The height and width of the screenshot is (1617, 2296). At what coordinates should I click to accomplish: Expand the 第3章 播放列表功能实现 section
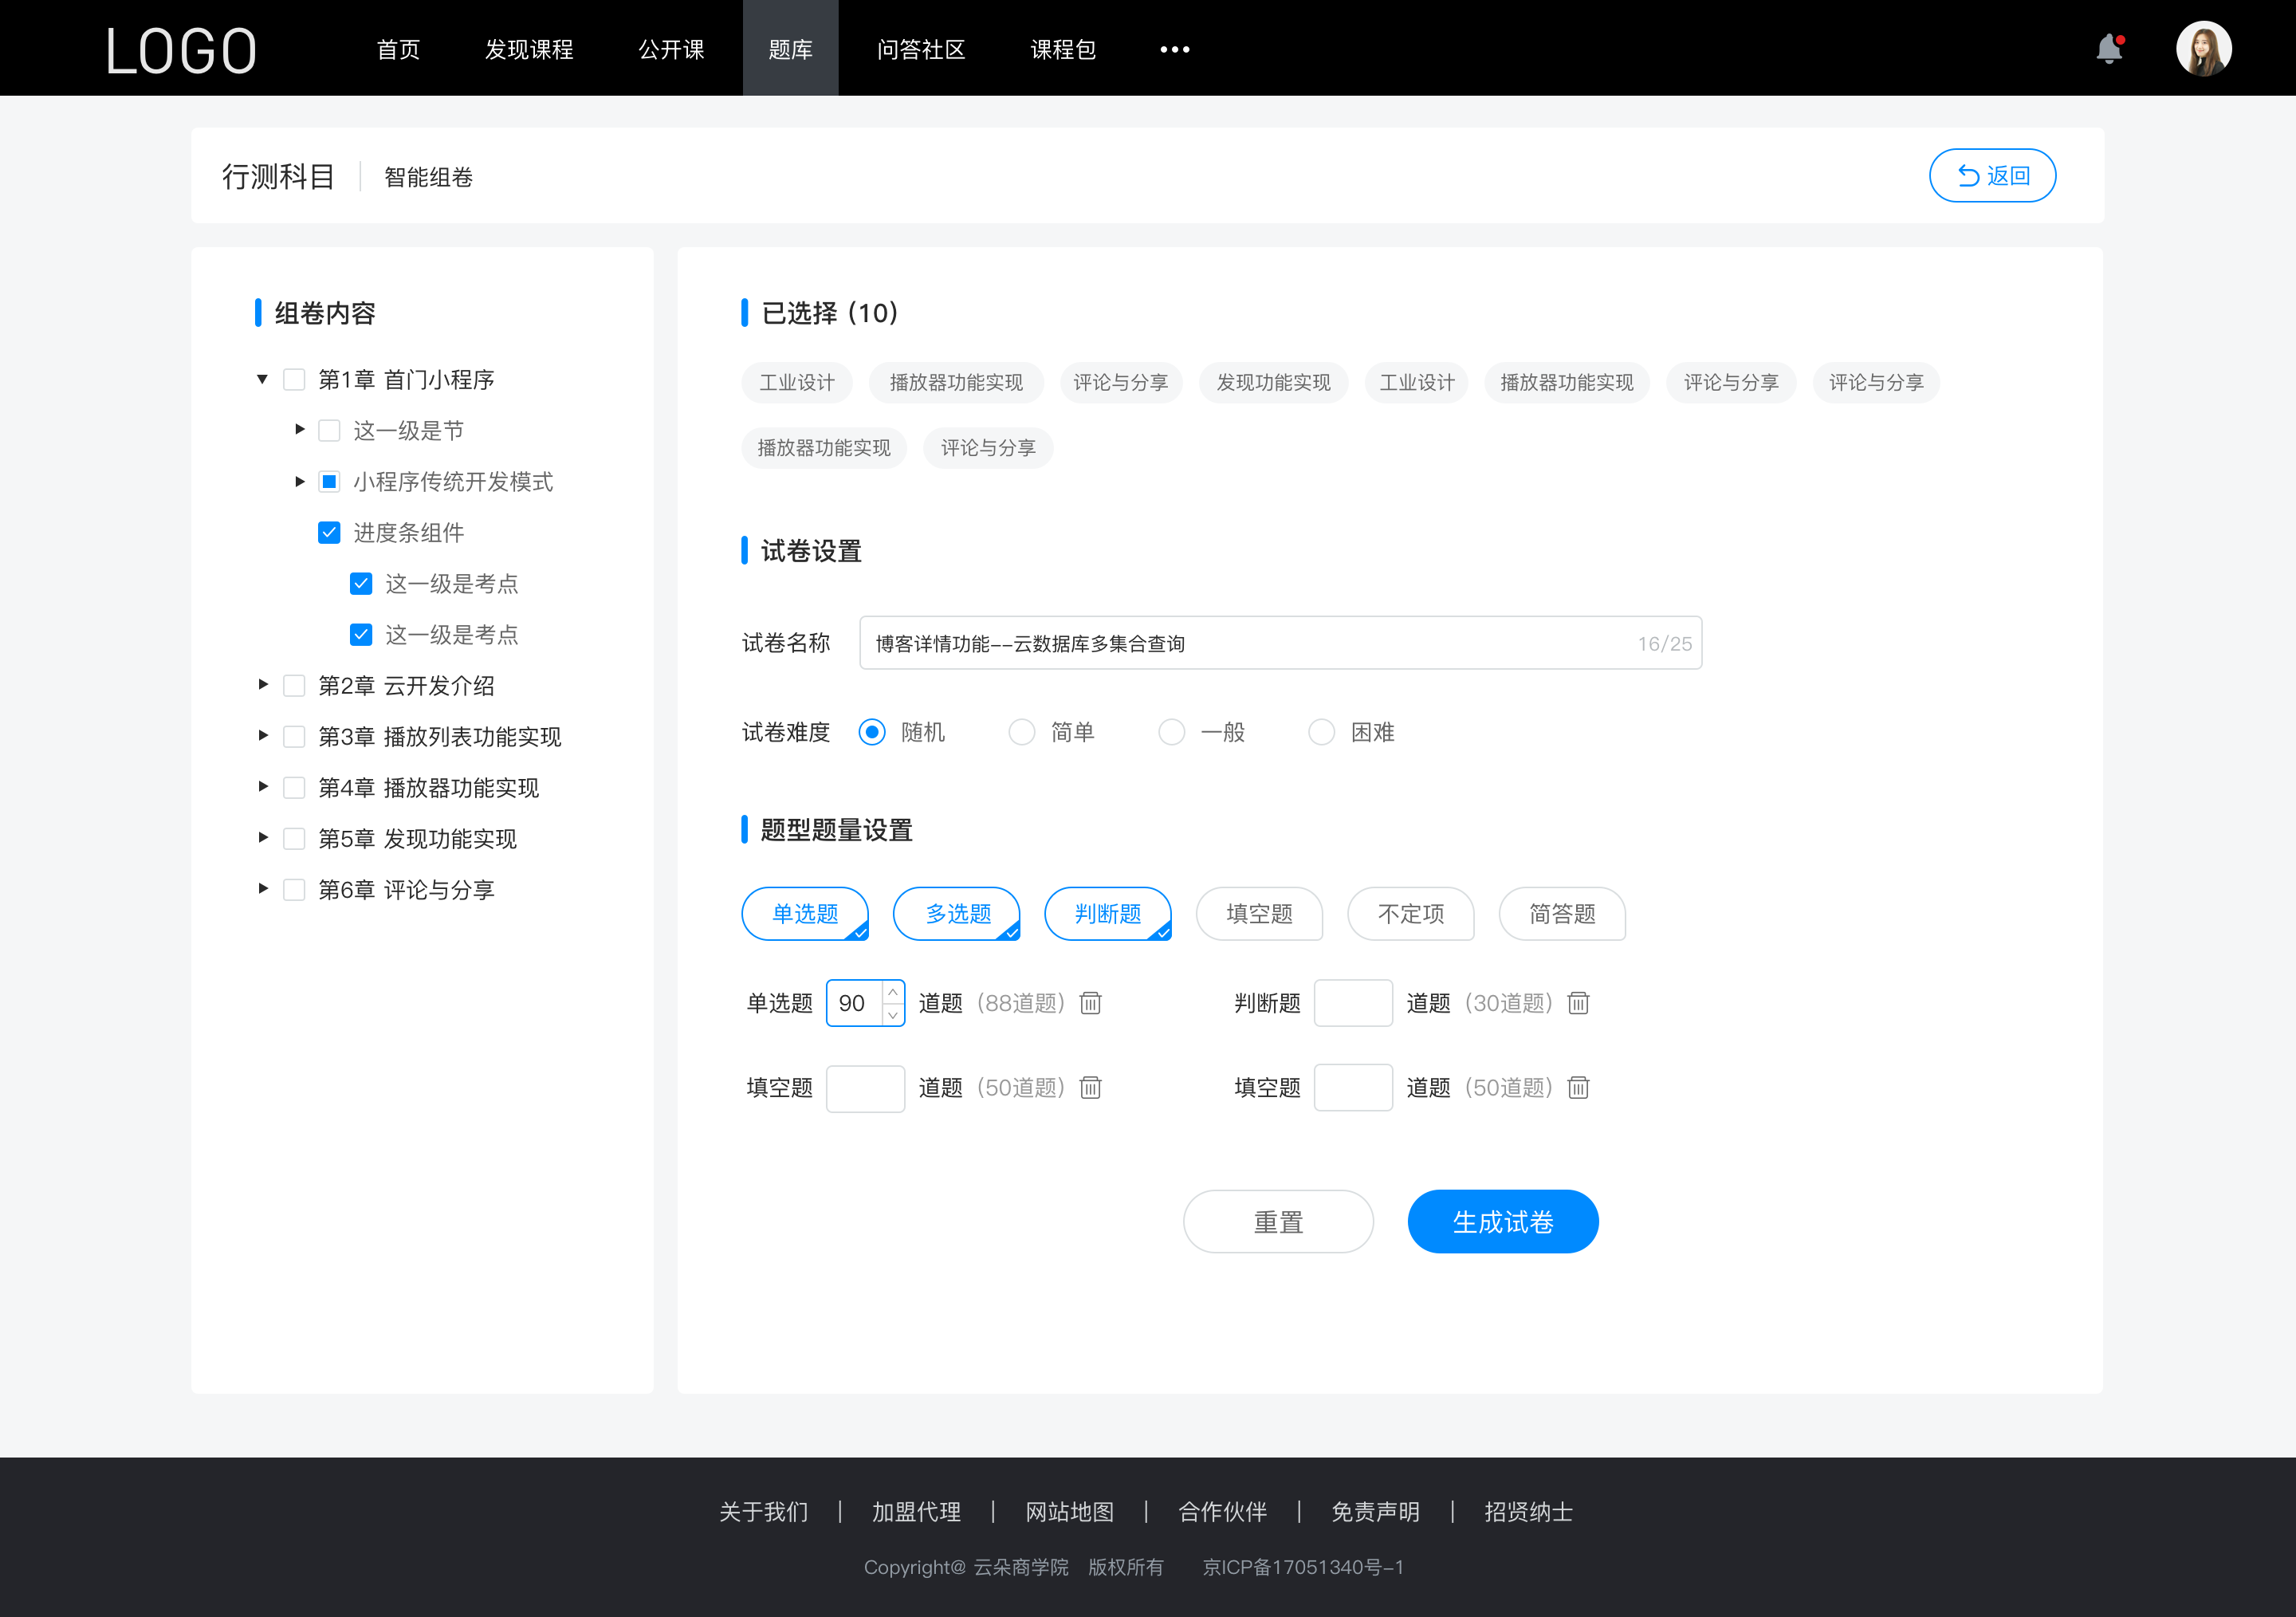259,737
